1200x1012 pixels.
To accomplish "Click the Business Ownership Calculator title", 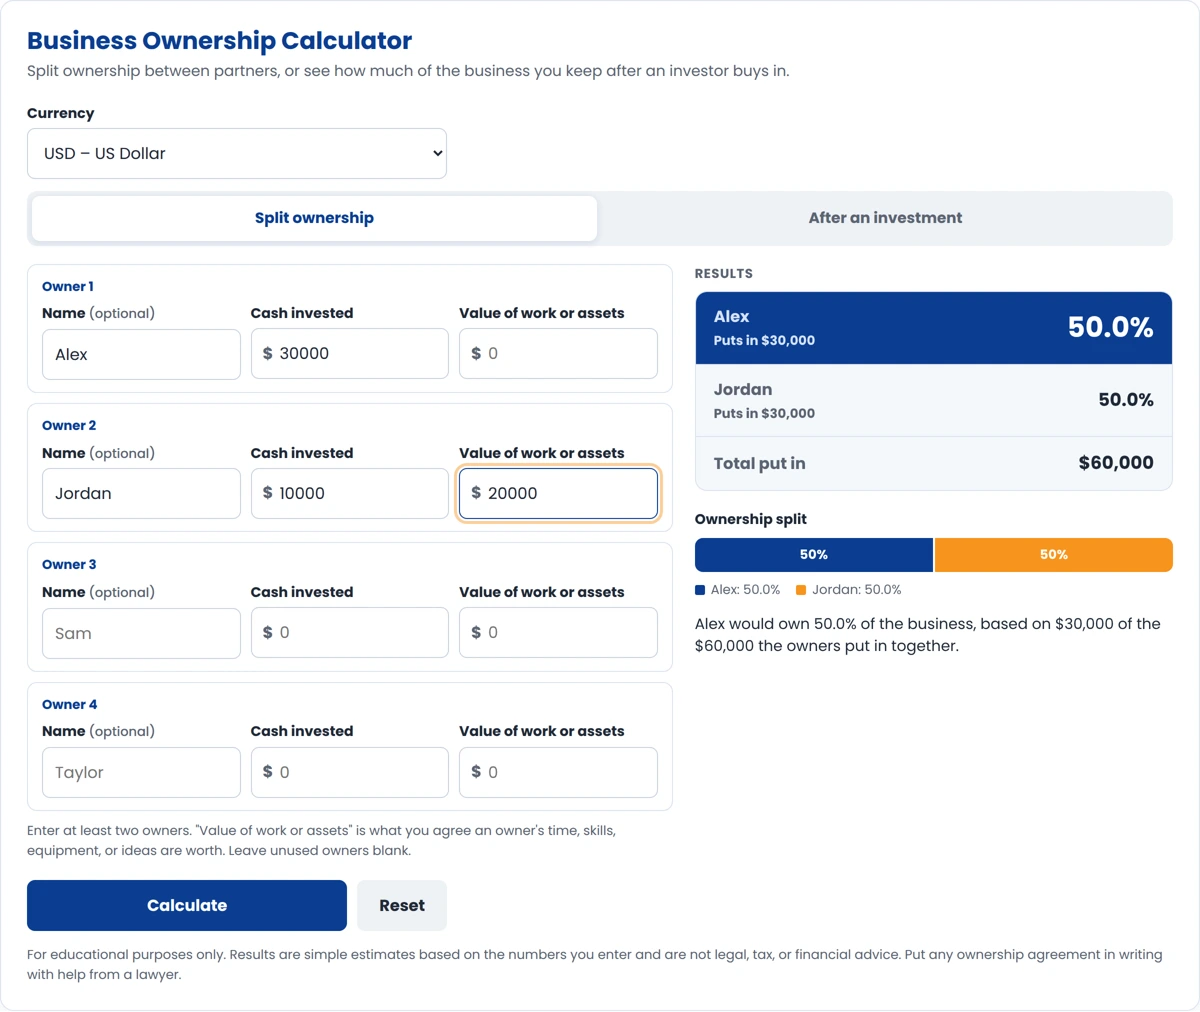I will click(219, 41).
